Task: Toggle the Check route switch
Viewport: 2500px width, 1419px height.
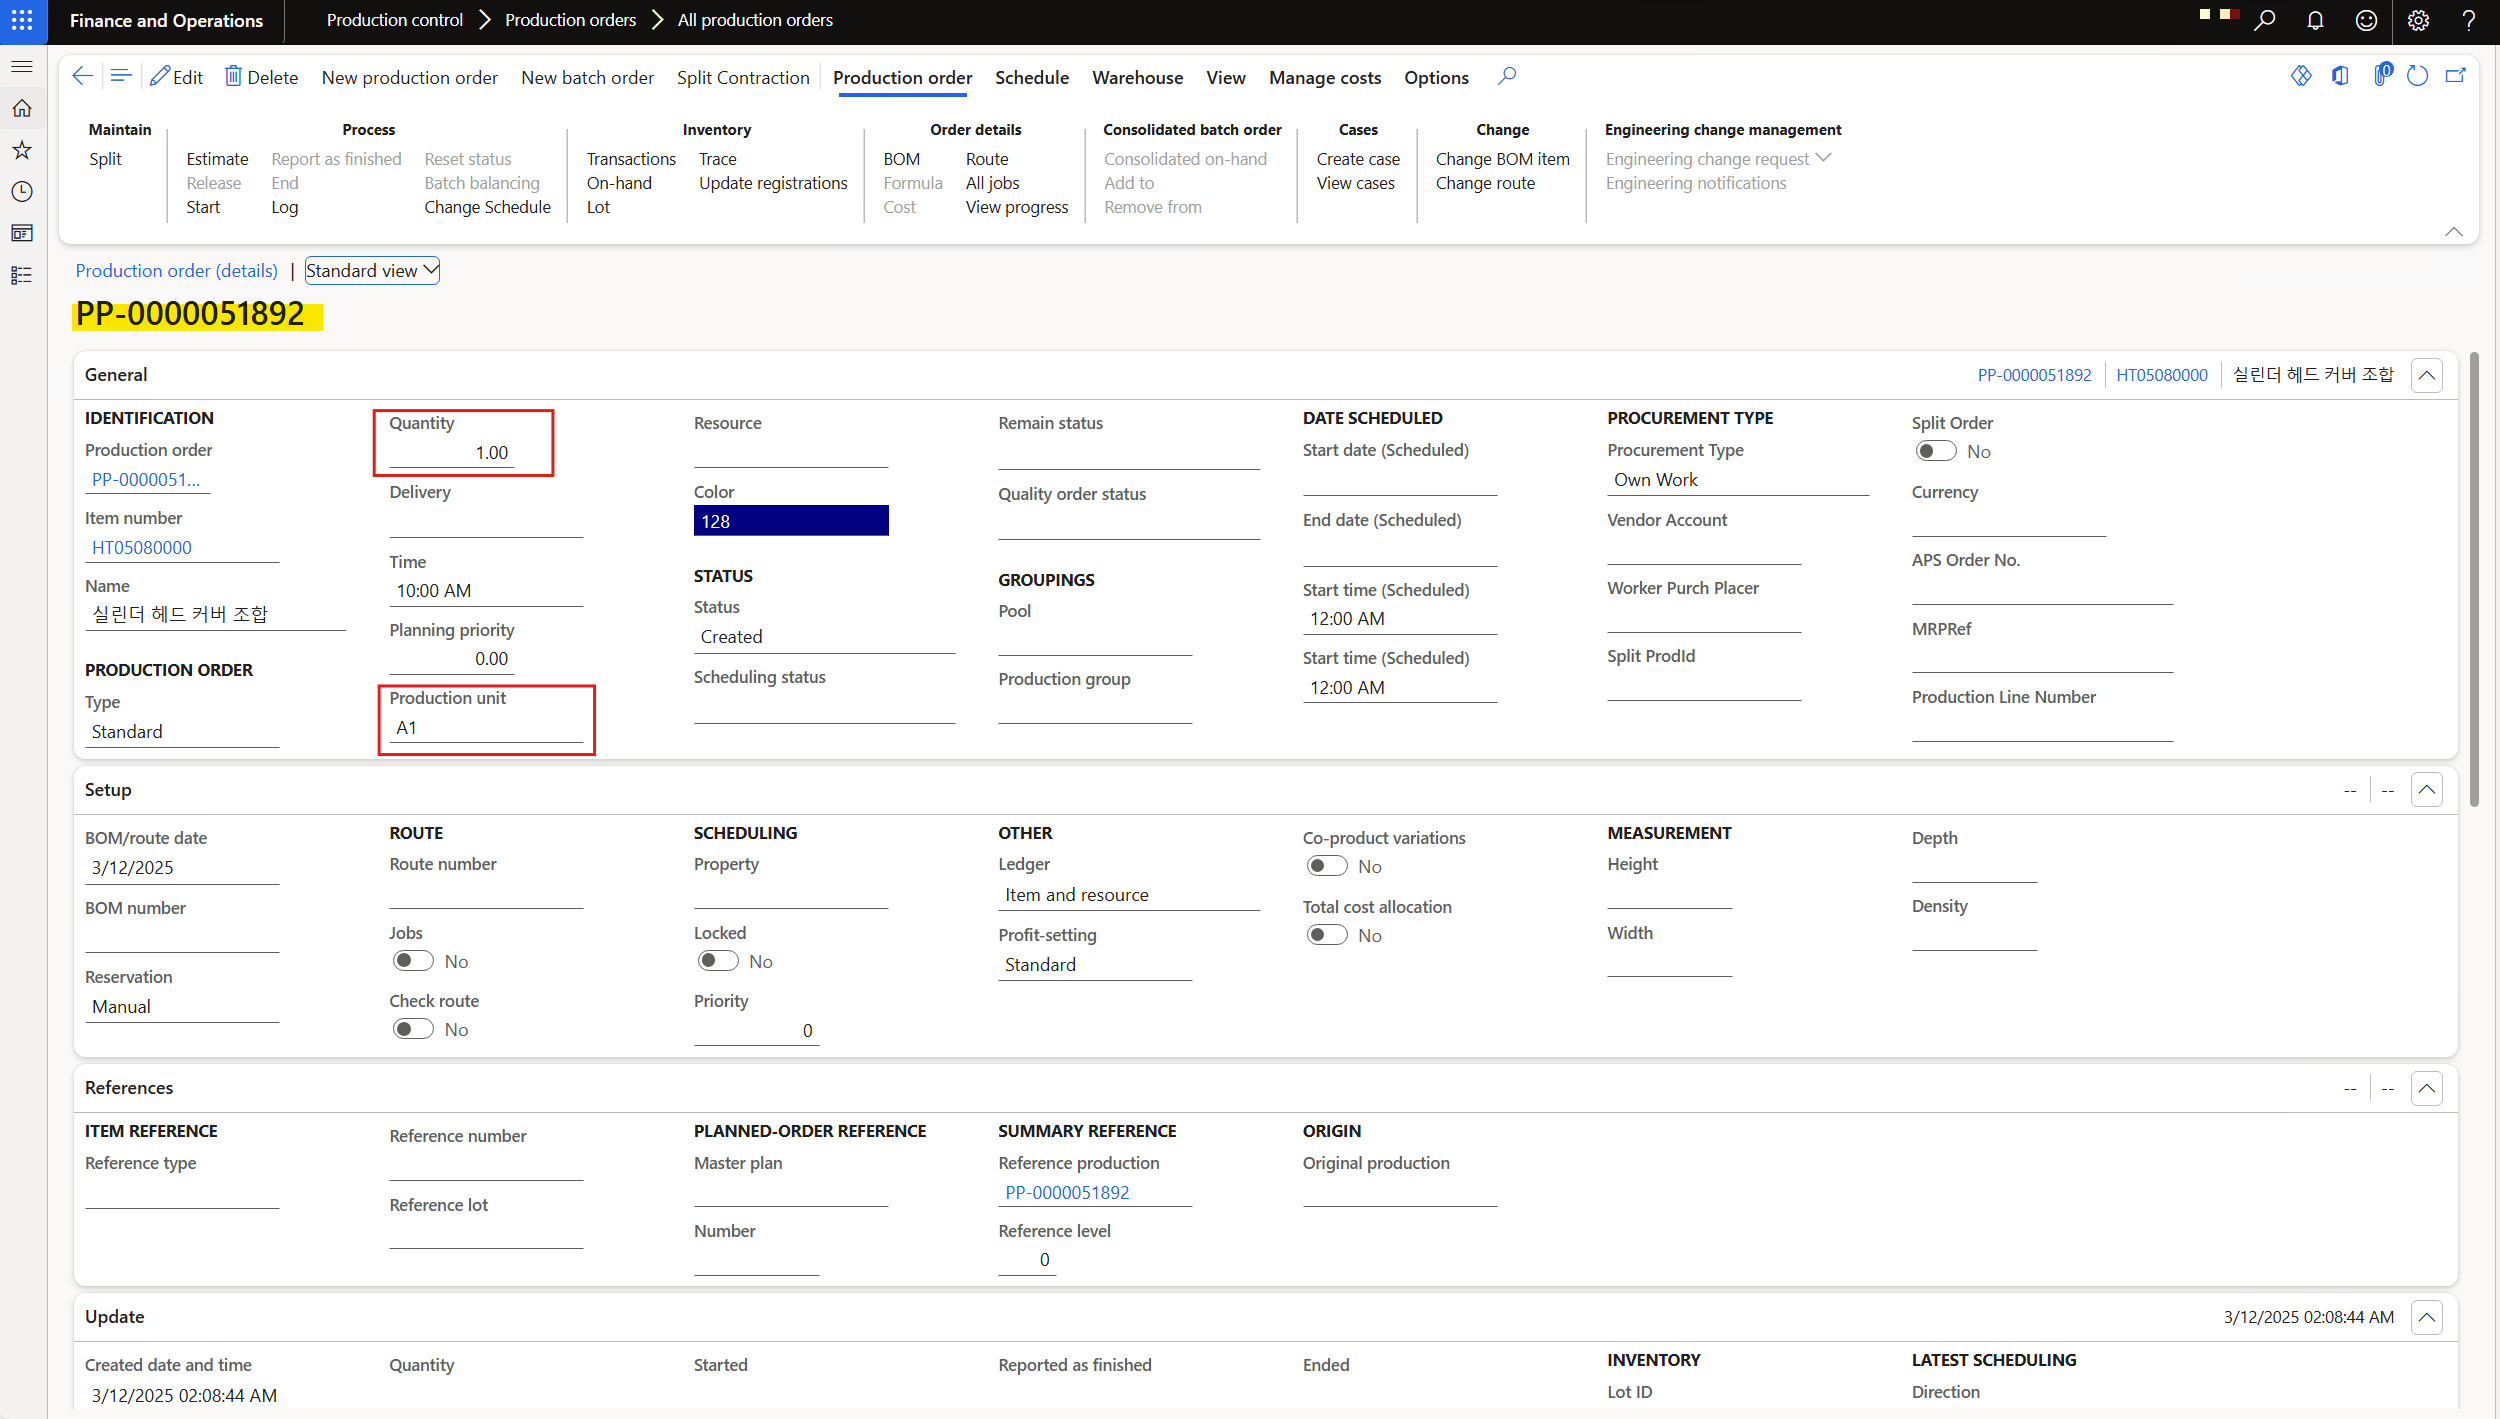Action: [412, 1029]
